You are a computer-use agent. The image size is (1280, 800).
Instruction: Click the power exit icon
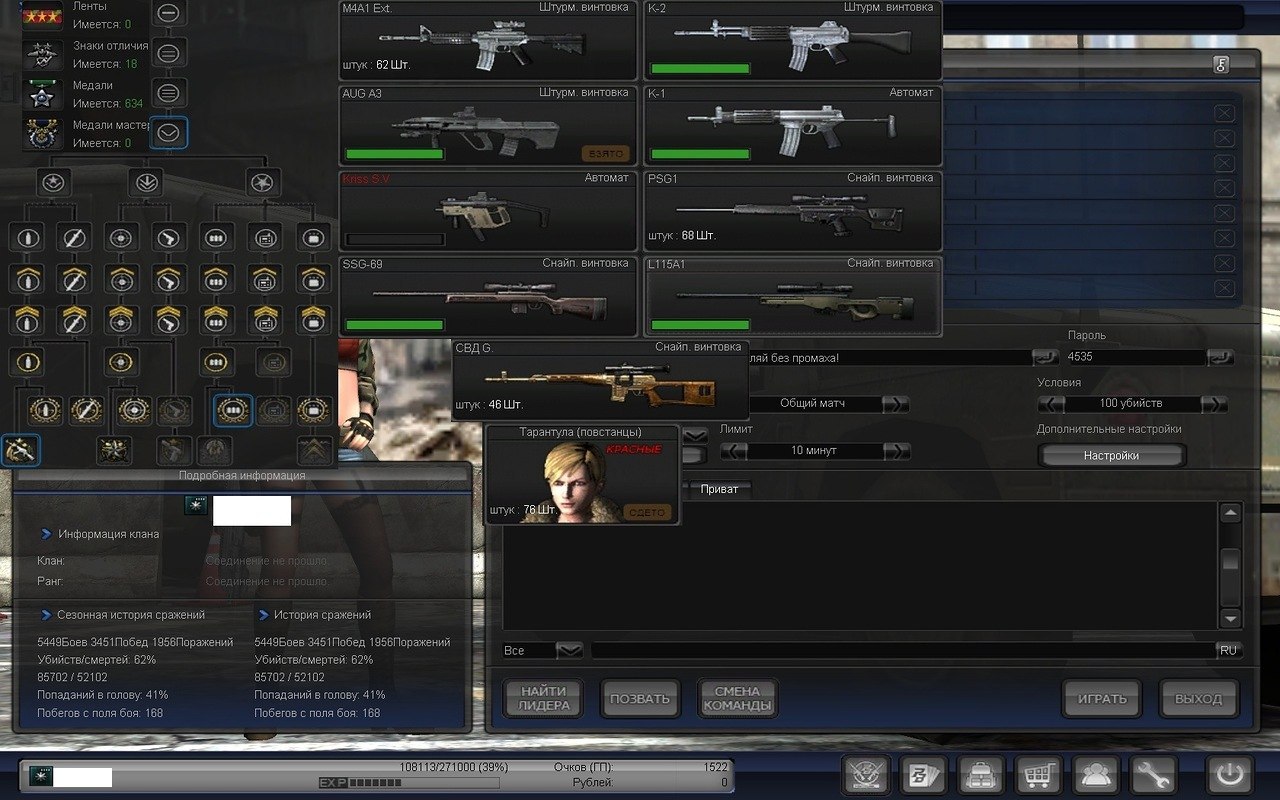[1229, 775]
